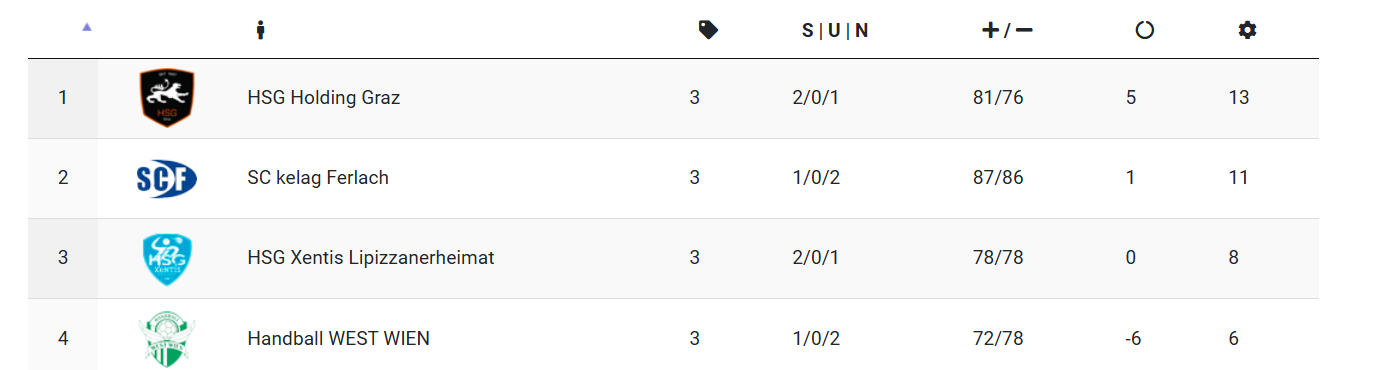This screenshot has width=1375, height=370.
Task: Click the 81/76 goals cell
Action: point(998,98)
